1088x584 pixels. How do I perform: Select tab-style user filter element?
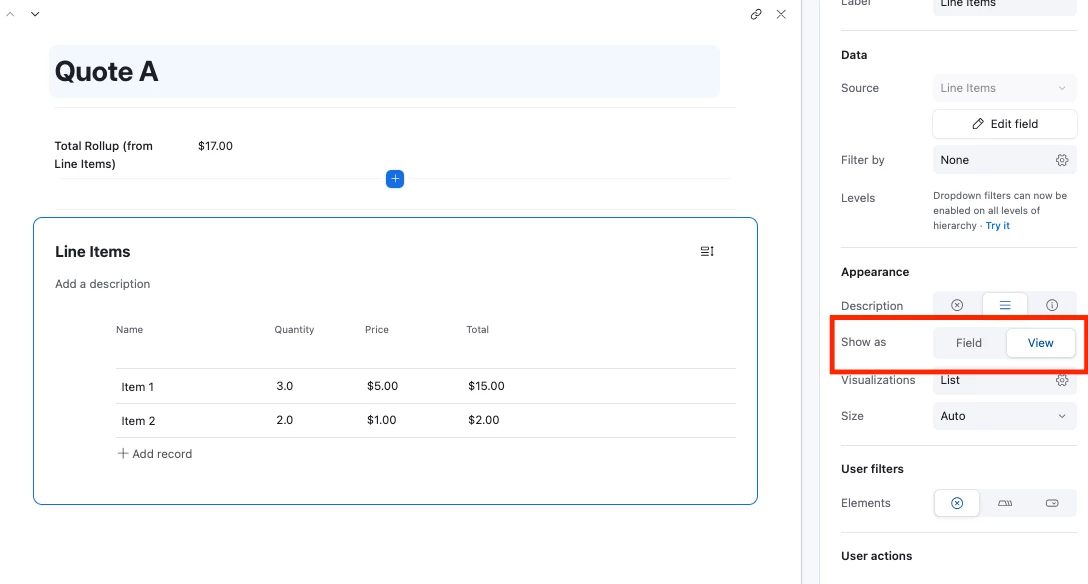tap(1005, 503)
